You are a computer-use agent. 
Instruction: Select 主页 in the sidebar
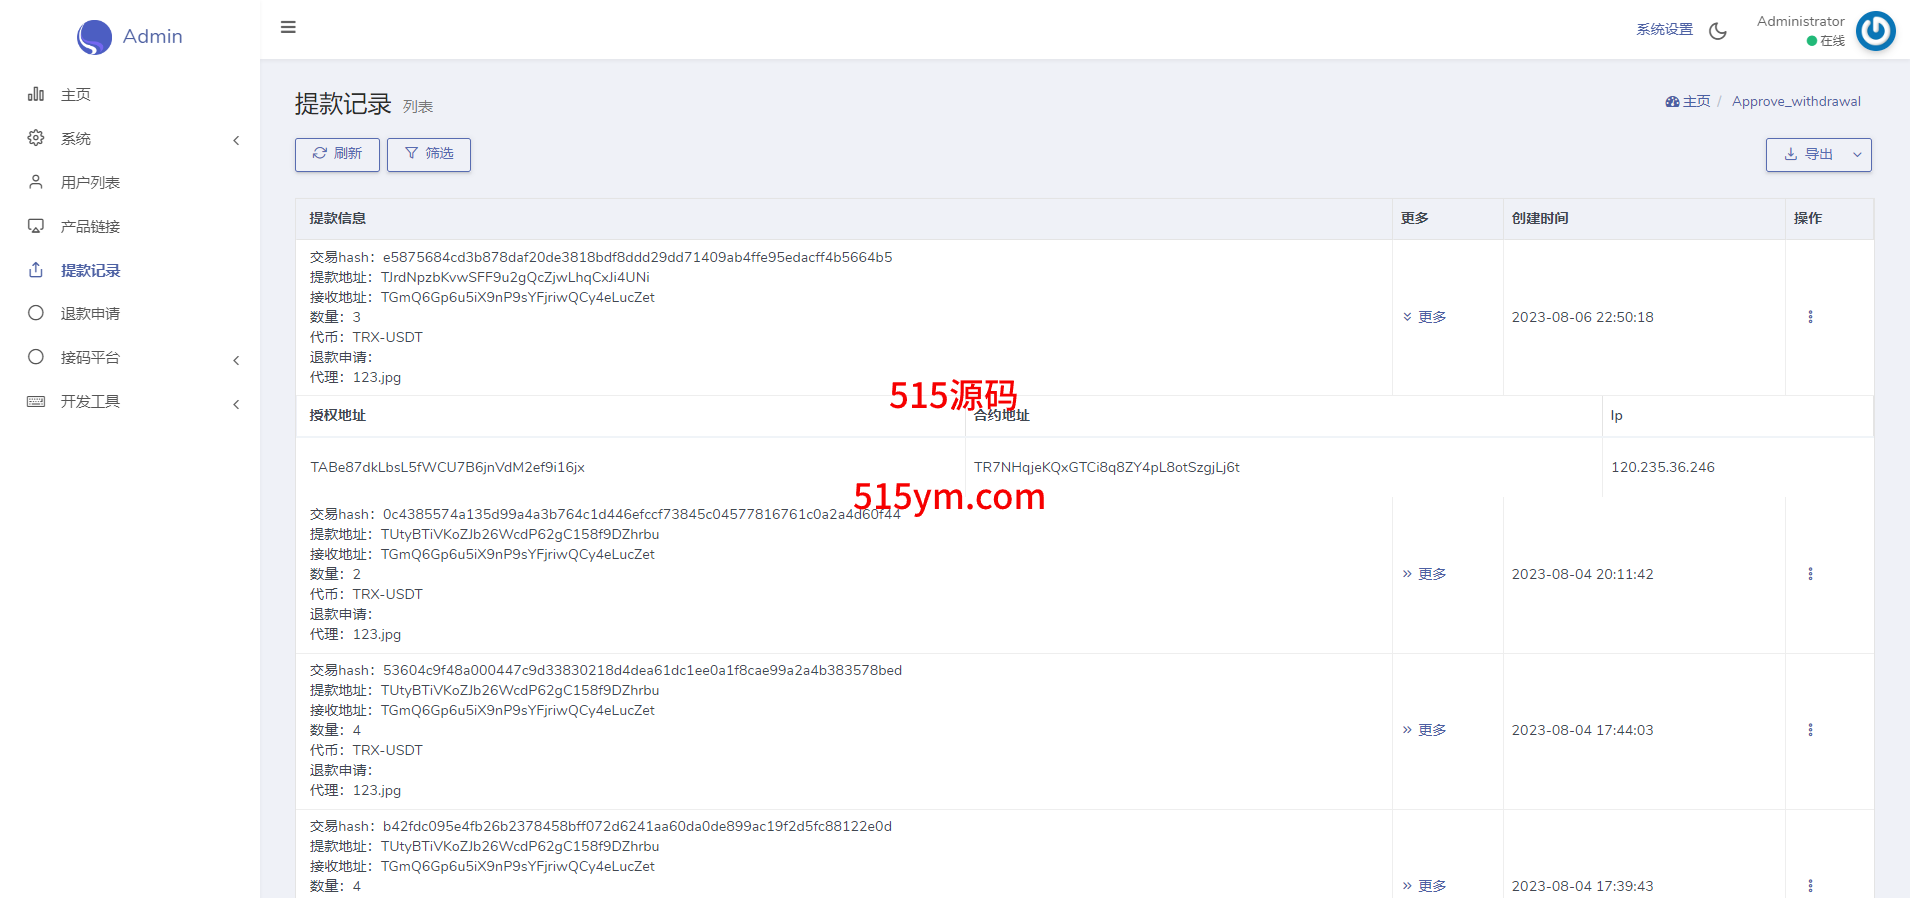click(76, 95)
